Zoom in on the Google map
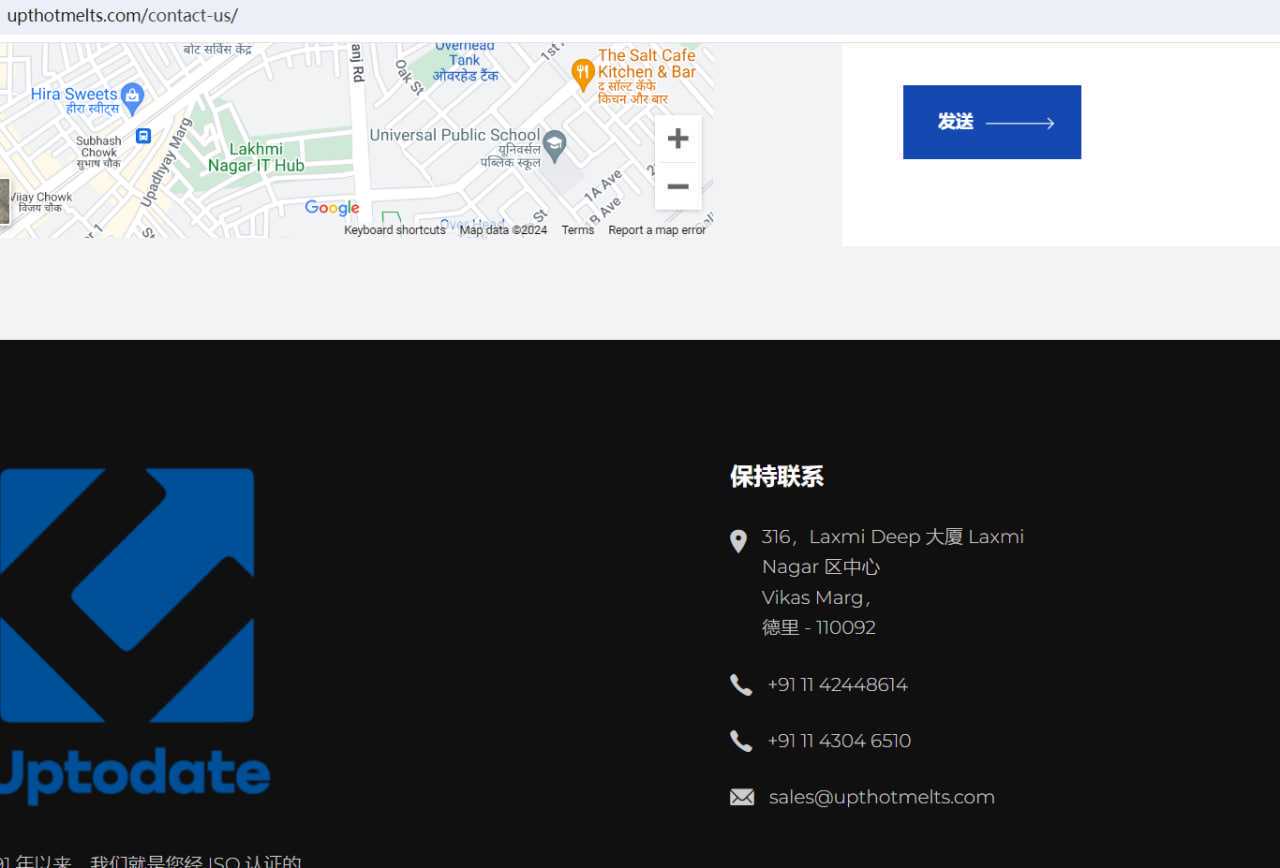Viewport: 1280px width, 868px height. point(678,138)
